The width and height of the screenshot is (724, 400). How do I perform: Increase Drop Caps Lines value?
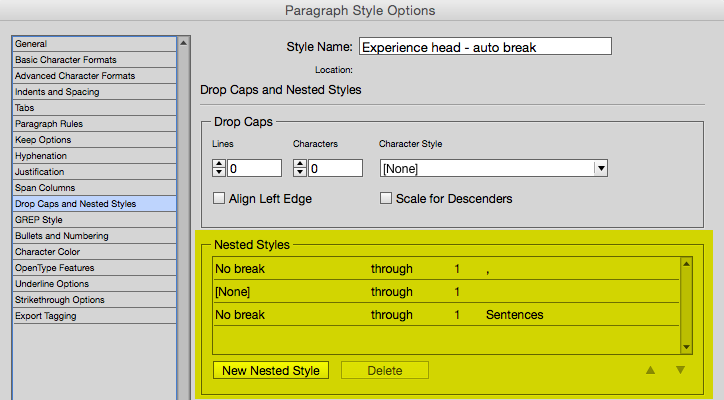(x=219, y=164)
